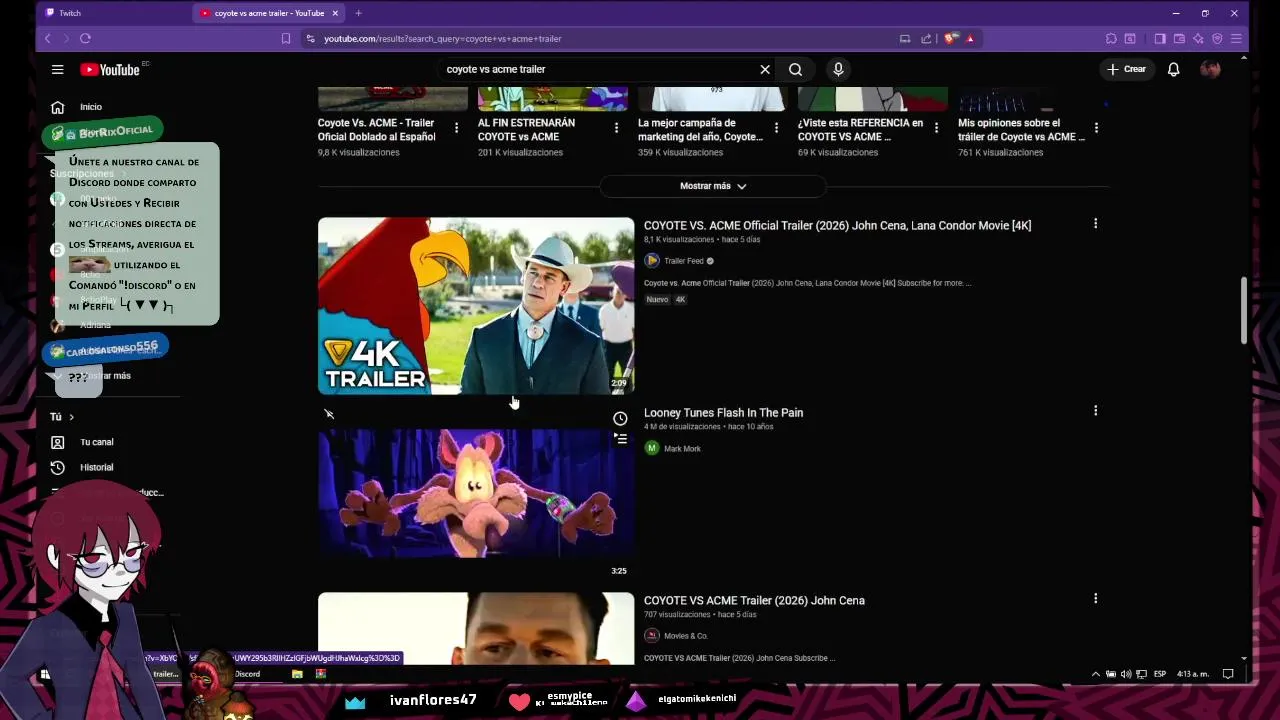Screen dimensions: 1280x720
Task: Open the volume control in system tray
Action: (x=1126, y=674)
